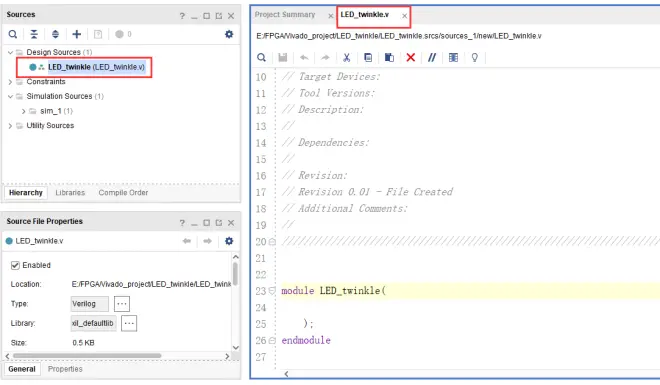Open language templates lightbulb
Image resolution: width=660 pixels, height=385 pixels.
(474, 58)
